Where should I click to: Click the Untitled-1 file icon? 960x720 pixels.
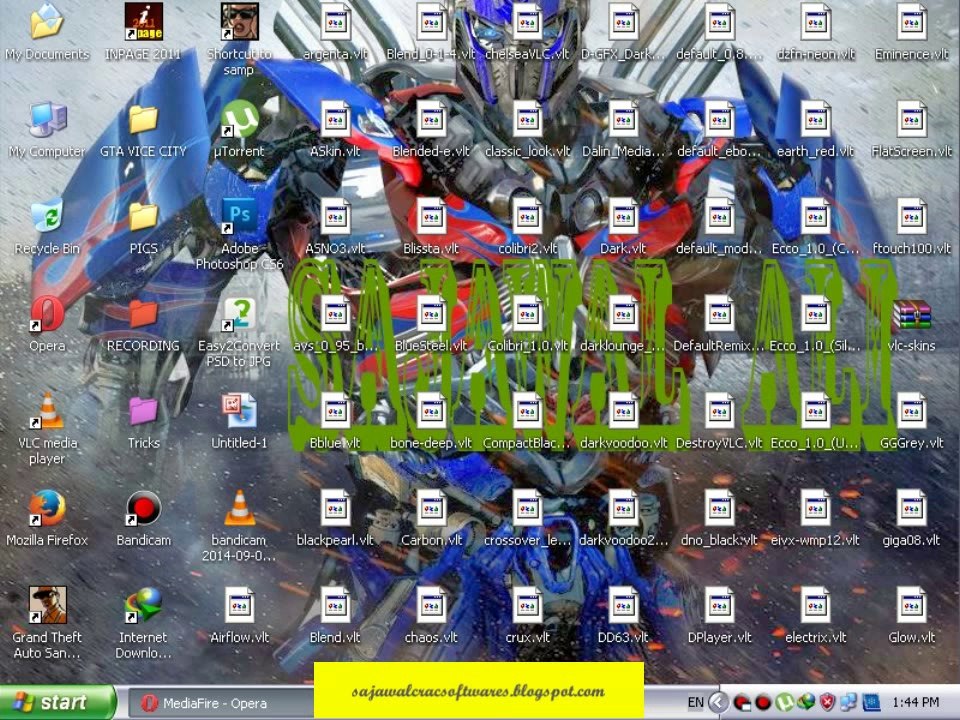(x=239, y=411)
